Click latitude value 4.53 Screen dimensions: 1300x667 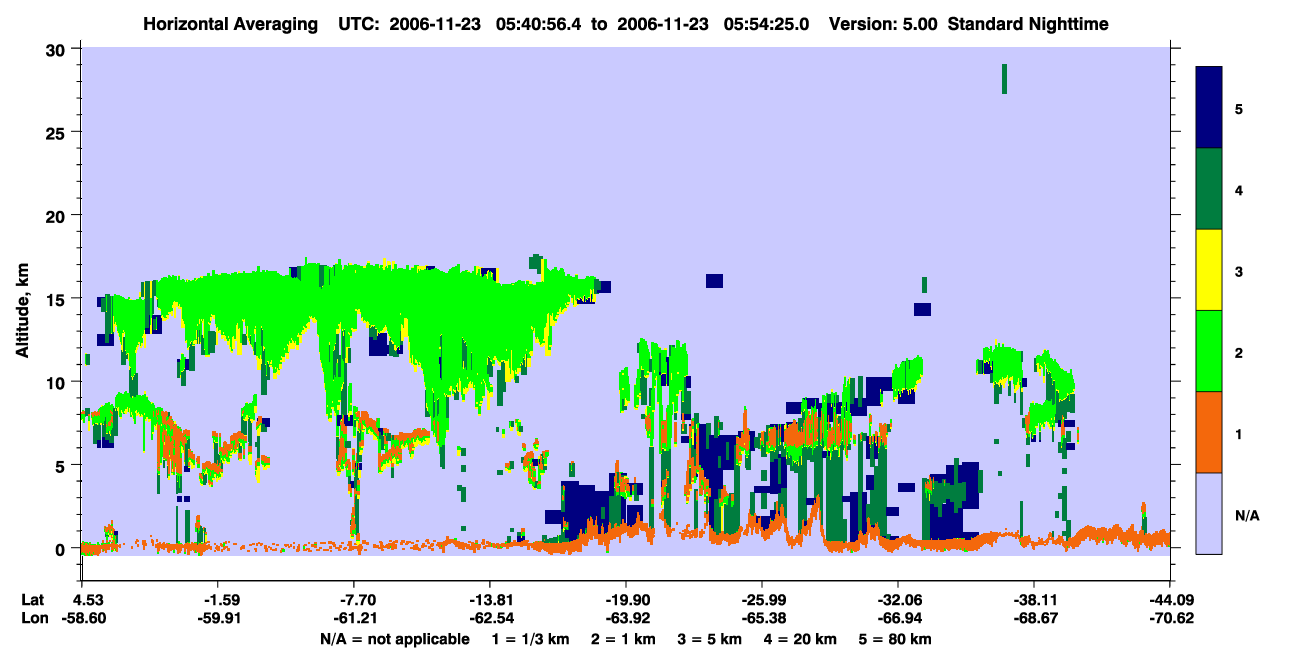[82, 600]
